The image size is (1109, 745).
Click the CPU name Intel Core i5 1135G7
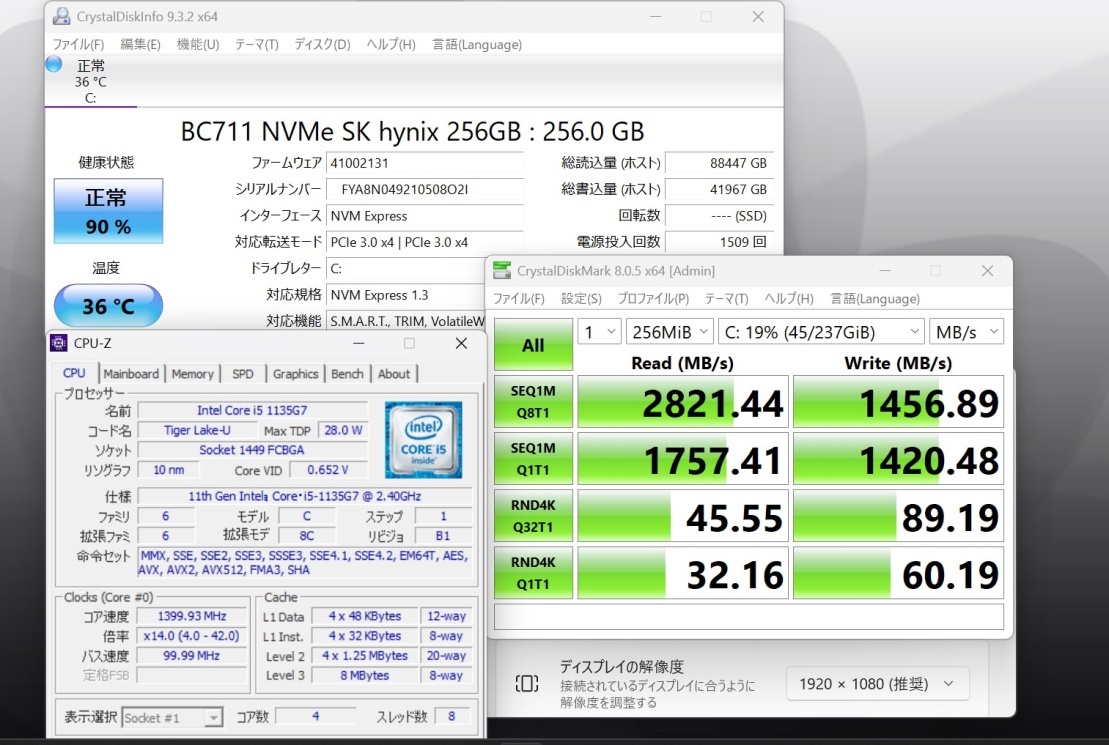pyautogui.click(x=252, y=410)
